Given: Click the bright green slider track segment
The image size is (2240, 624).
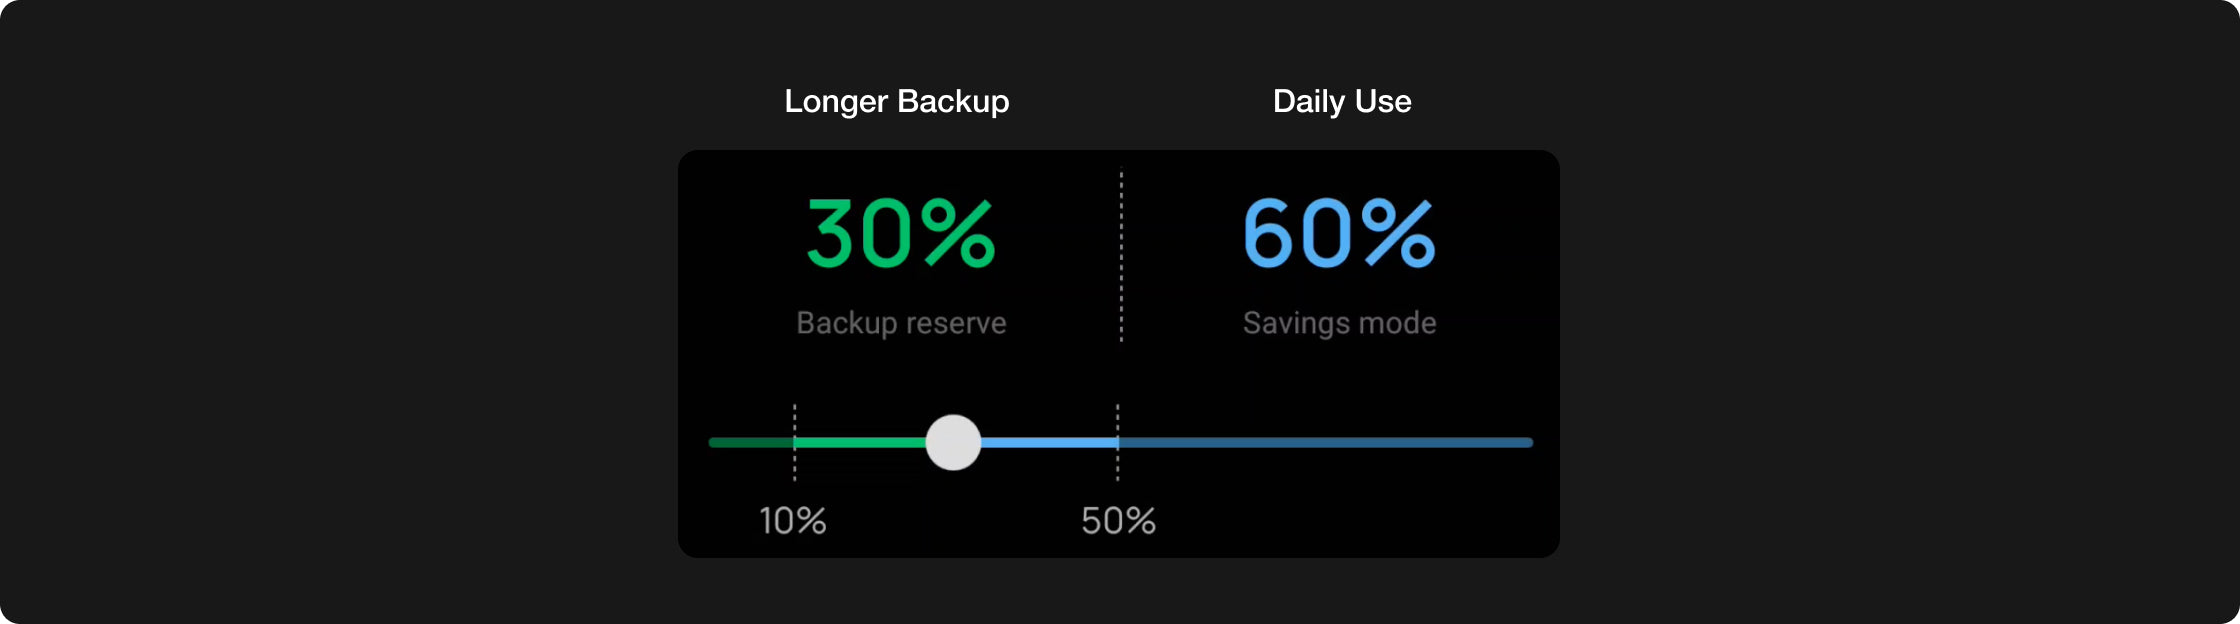Looking at the screenshot, I should click(x=860, y=442).
